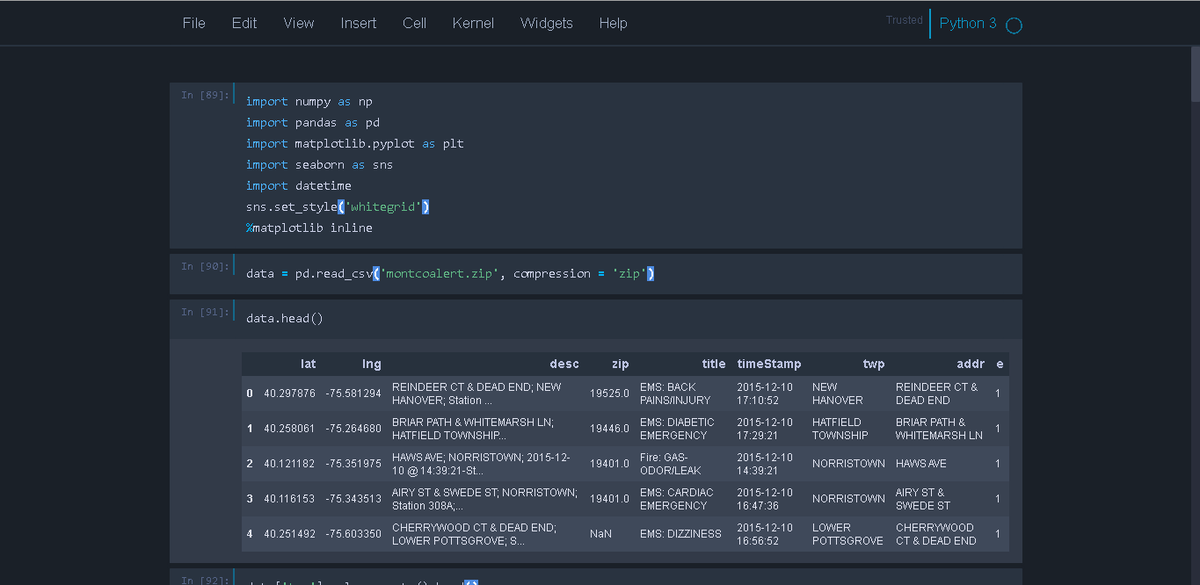Click the zip value 19525.0
The width and height of the screenshot is (1200, 585).
tap(610, 394)
